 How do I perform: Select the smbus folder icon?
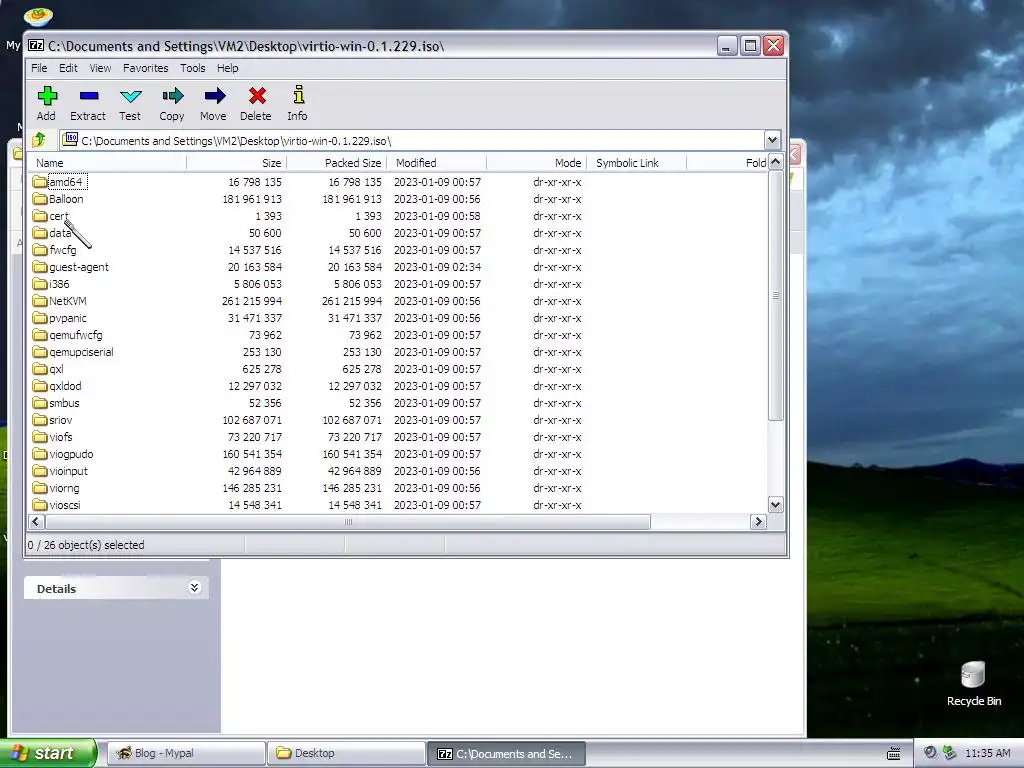tap(40, 402)
